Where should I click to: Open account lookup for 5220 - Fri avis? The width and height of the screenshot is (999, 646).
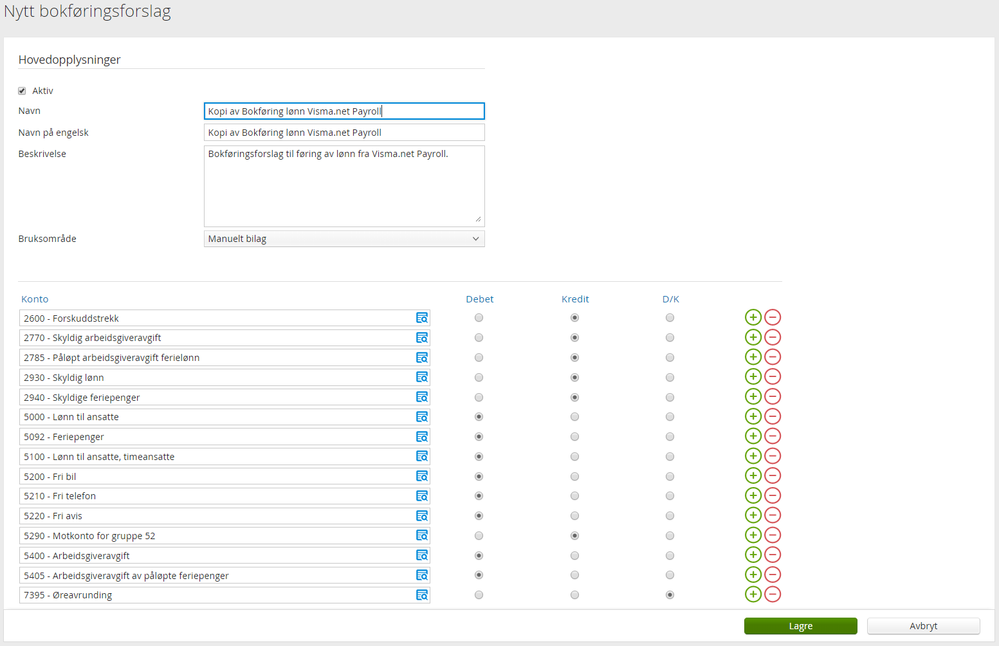422,515
